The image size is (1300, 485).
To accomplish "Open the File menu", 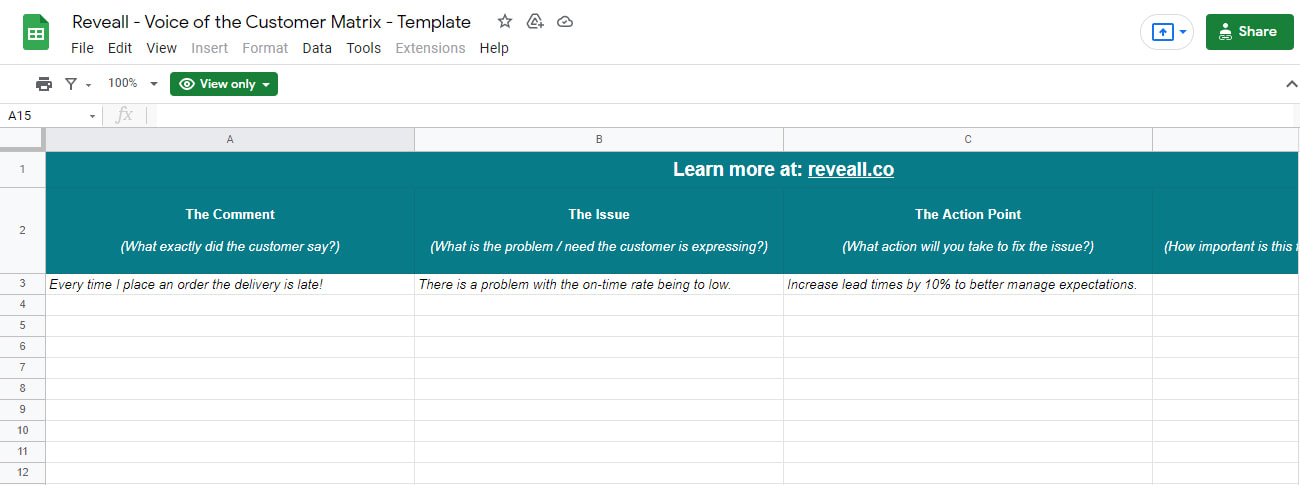I will tap(82, 48).
